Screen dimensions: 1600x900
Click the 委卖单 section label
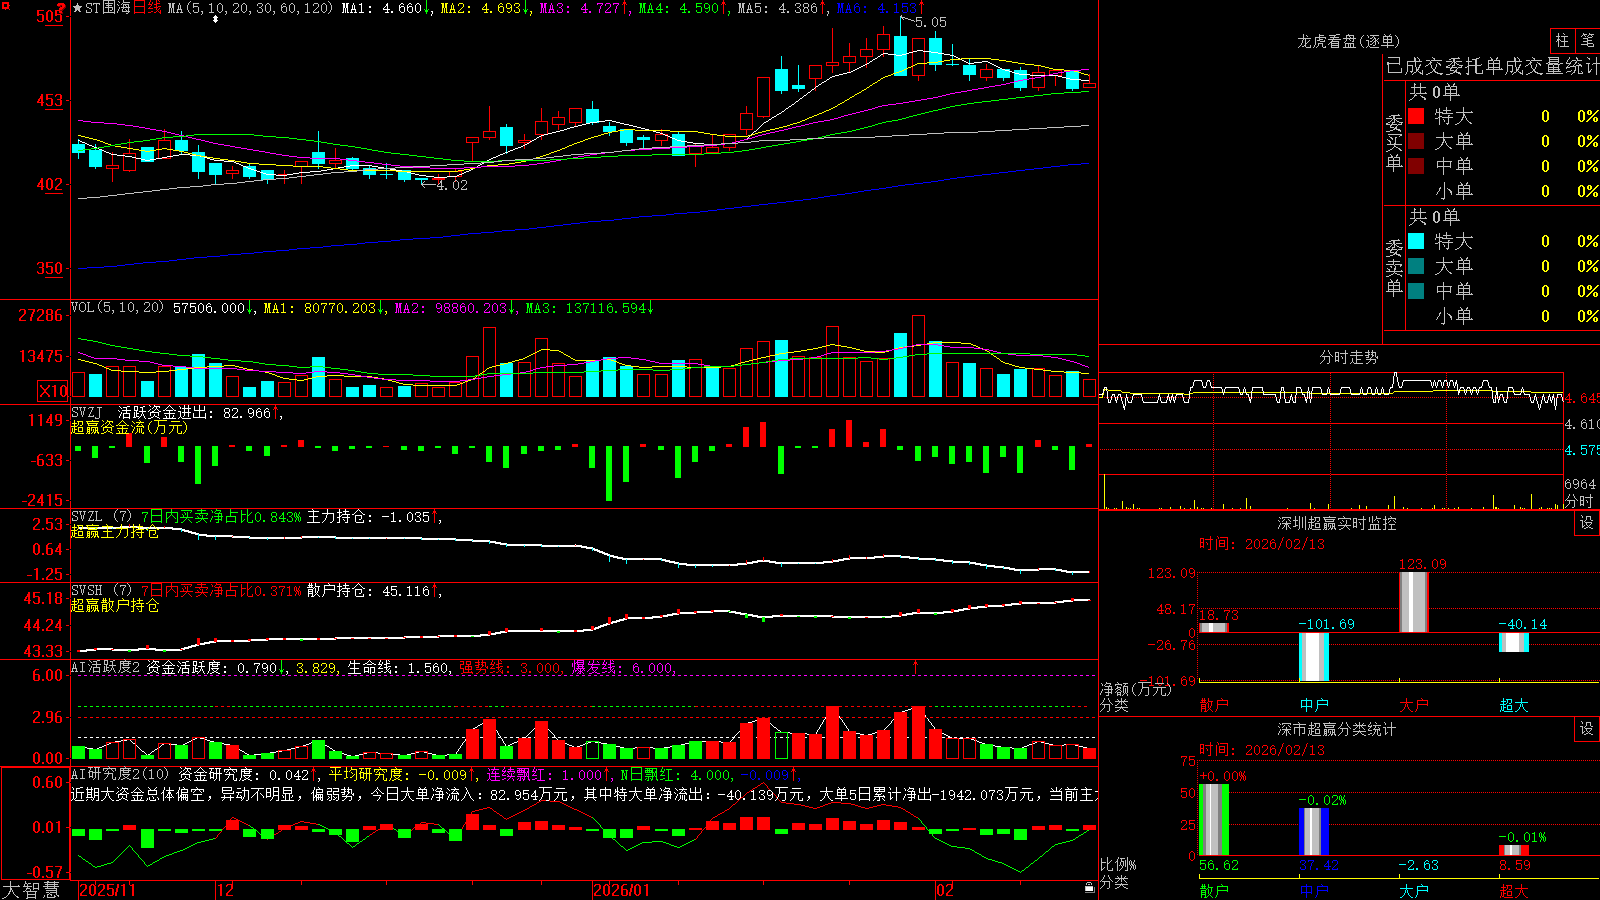pos(1394,267)
